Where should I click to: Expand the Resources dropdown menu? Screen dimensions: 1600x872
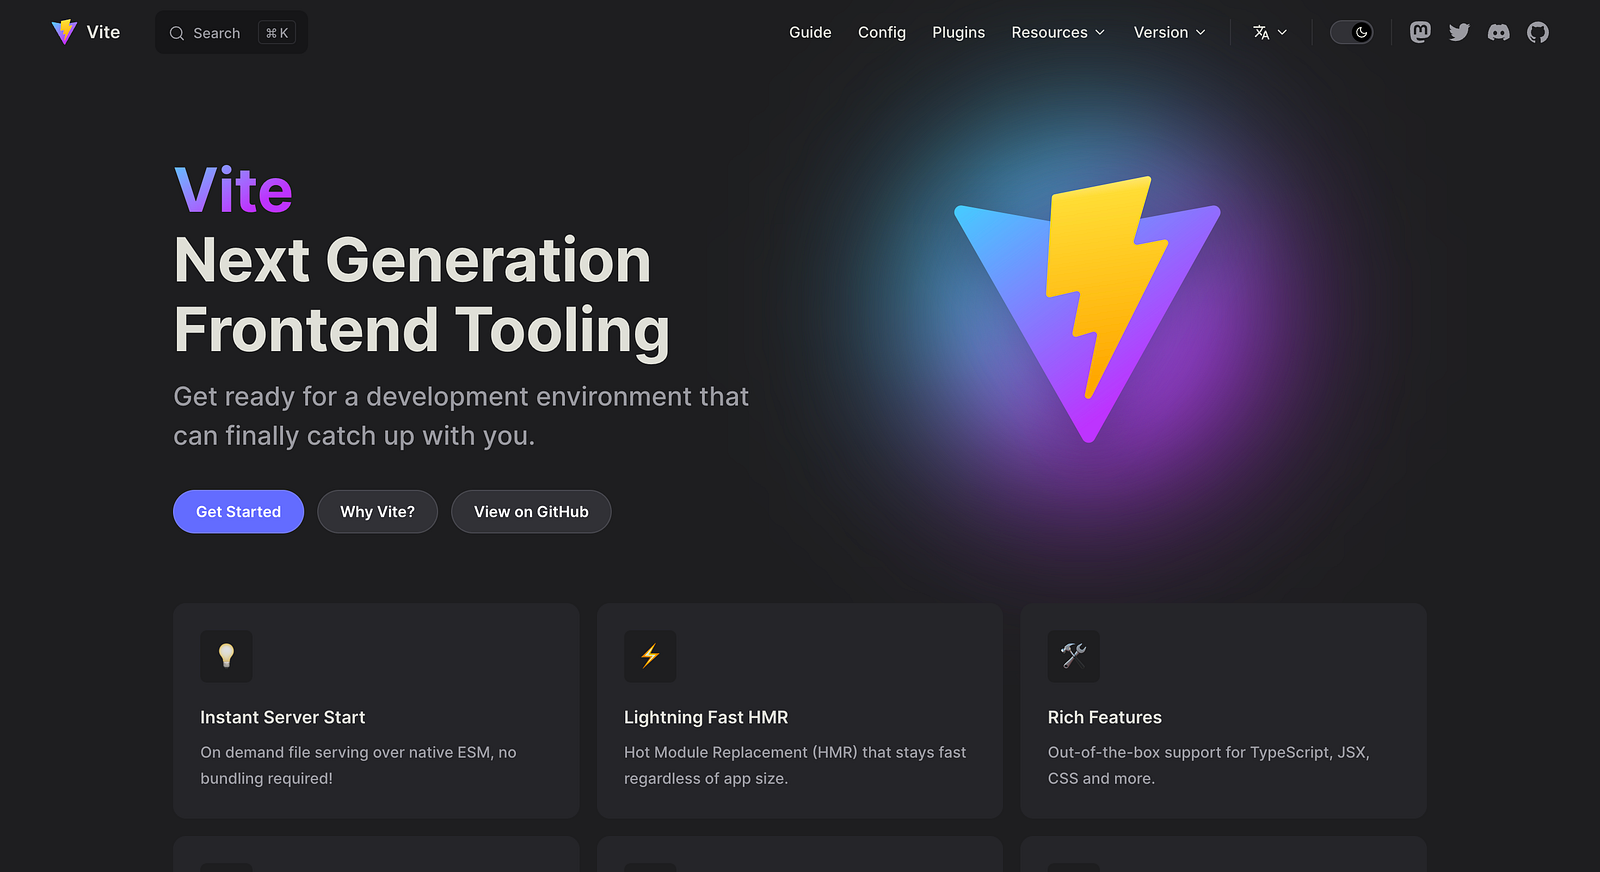[x=1058, y=32]
